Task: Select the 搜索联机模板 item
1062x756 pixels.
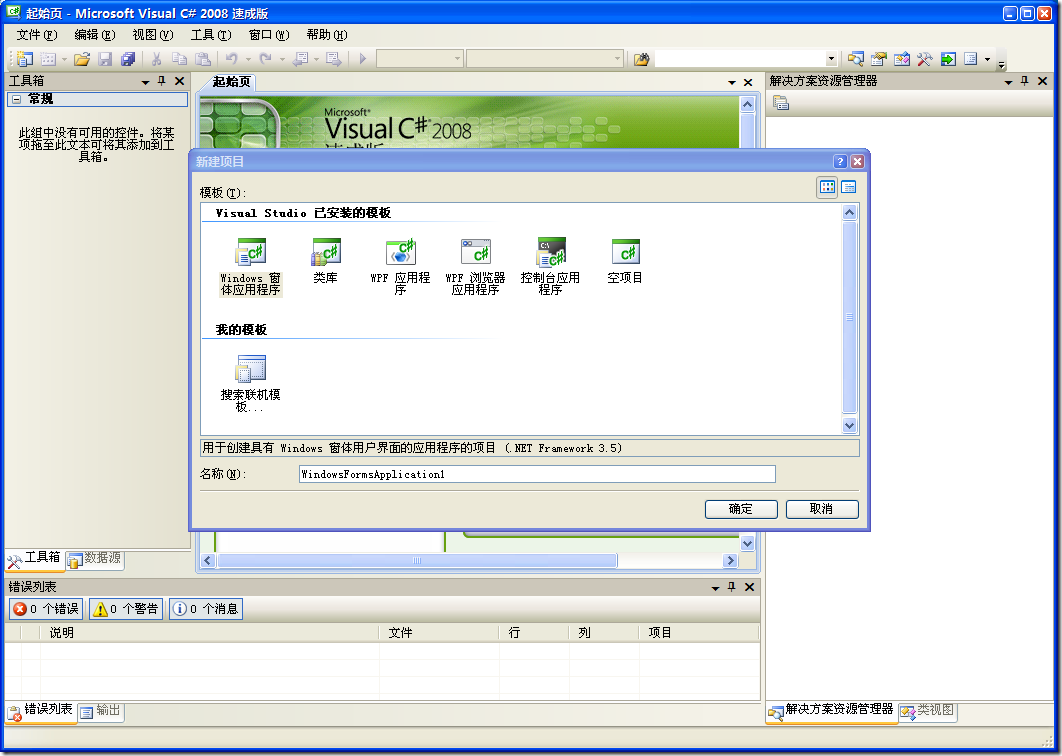Action: (x=251, y=383)
